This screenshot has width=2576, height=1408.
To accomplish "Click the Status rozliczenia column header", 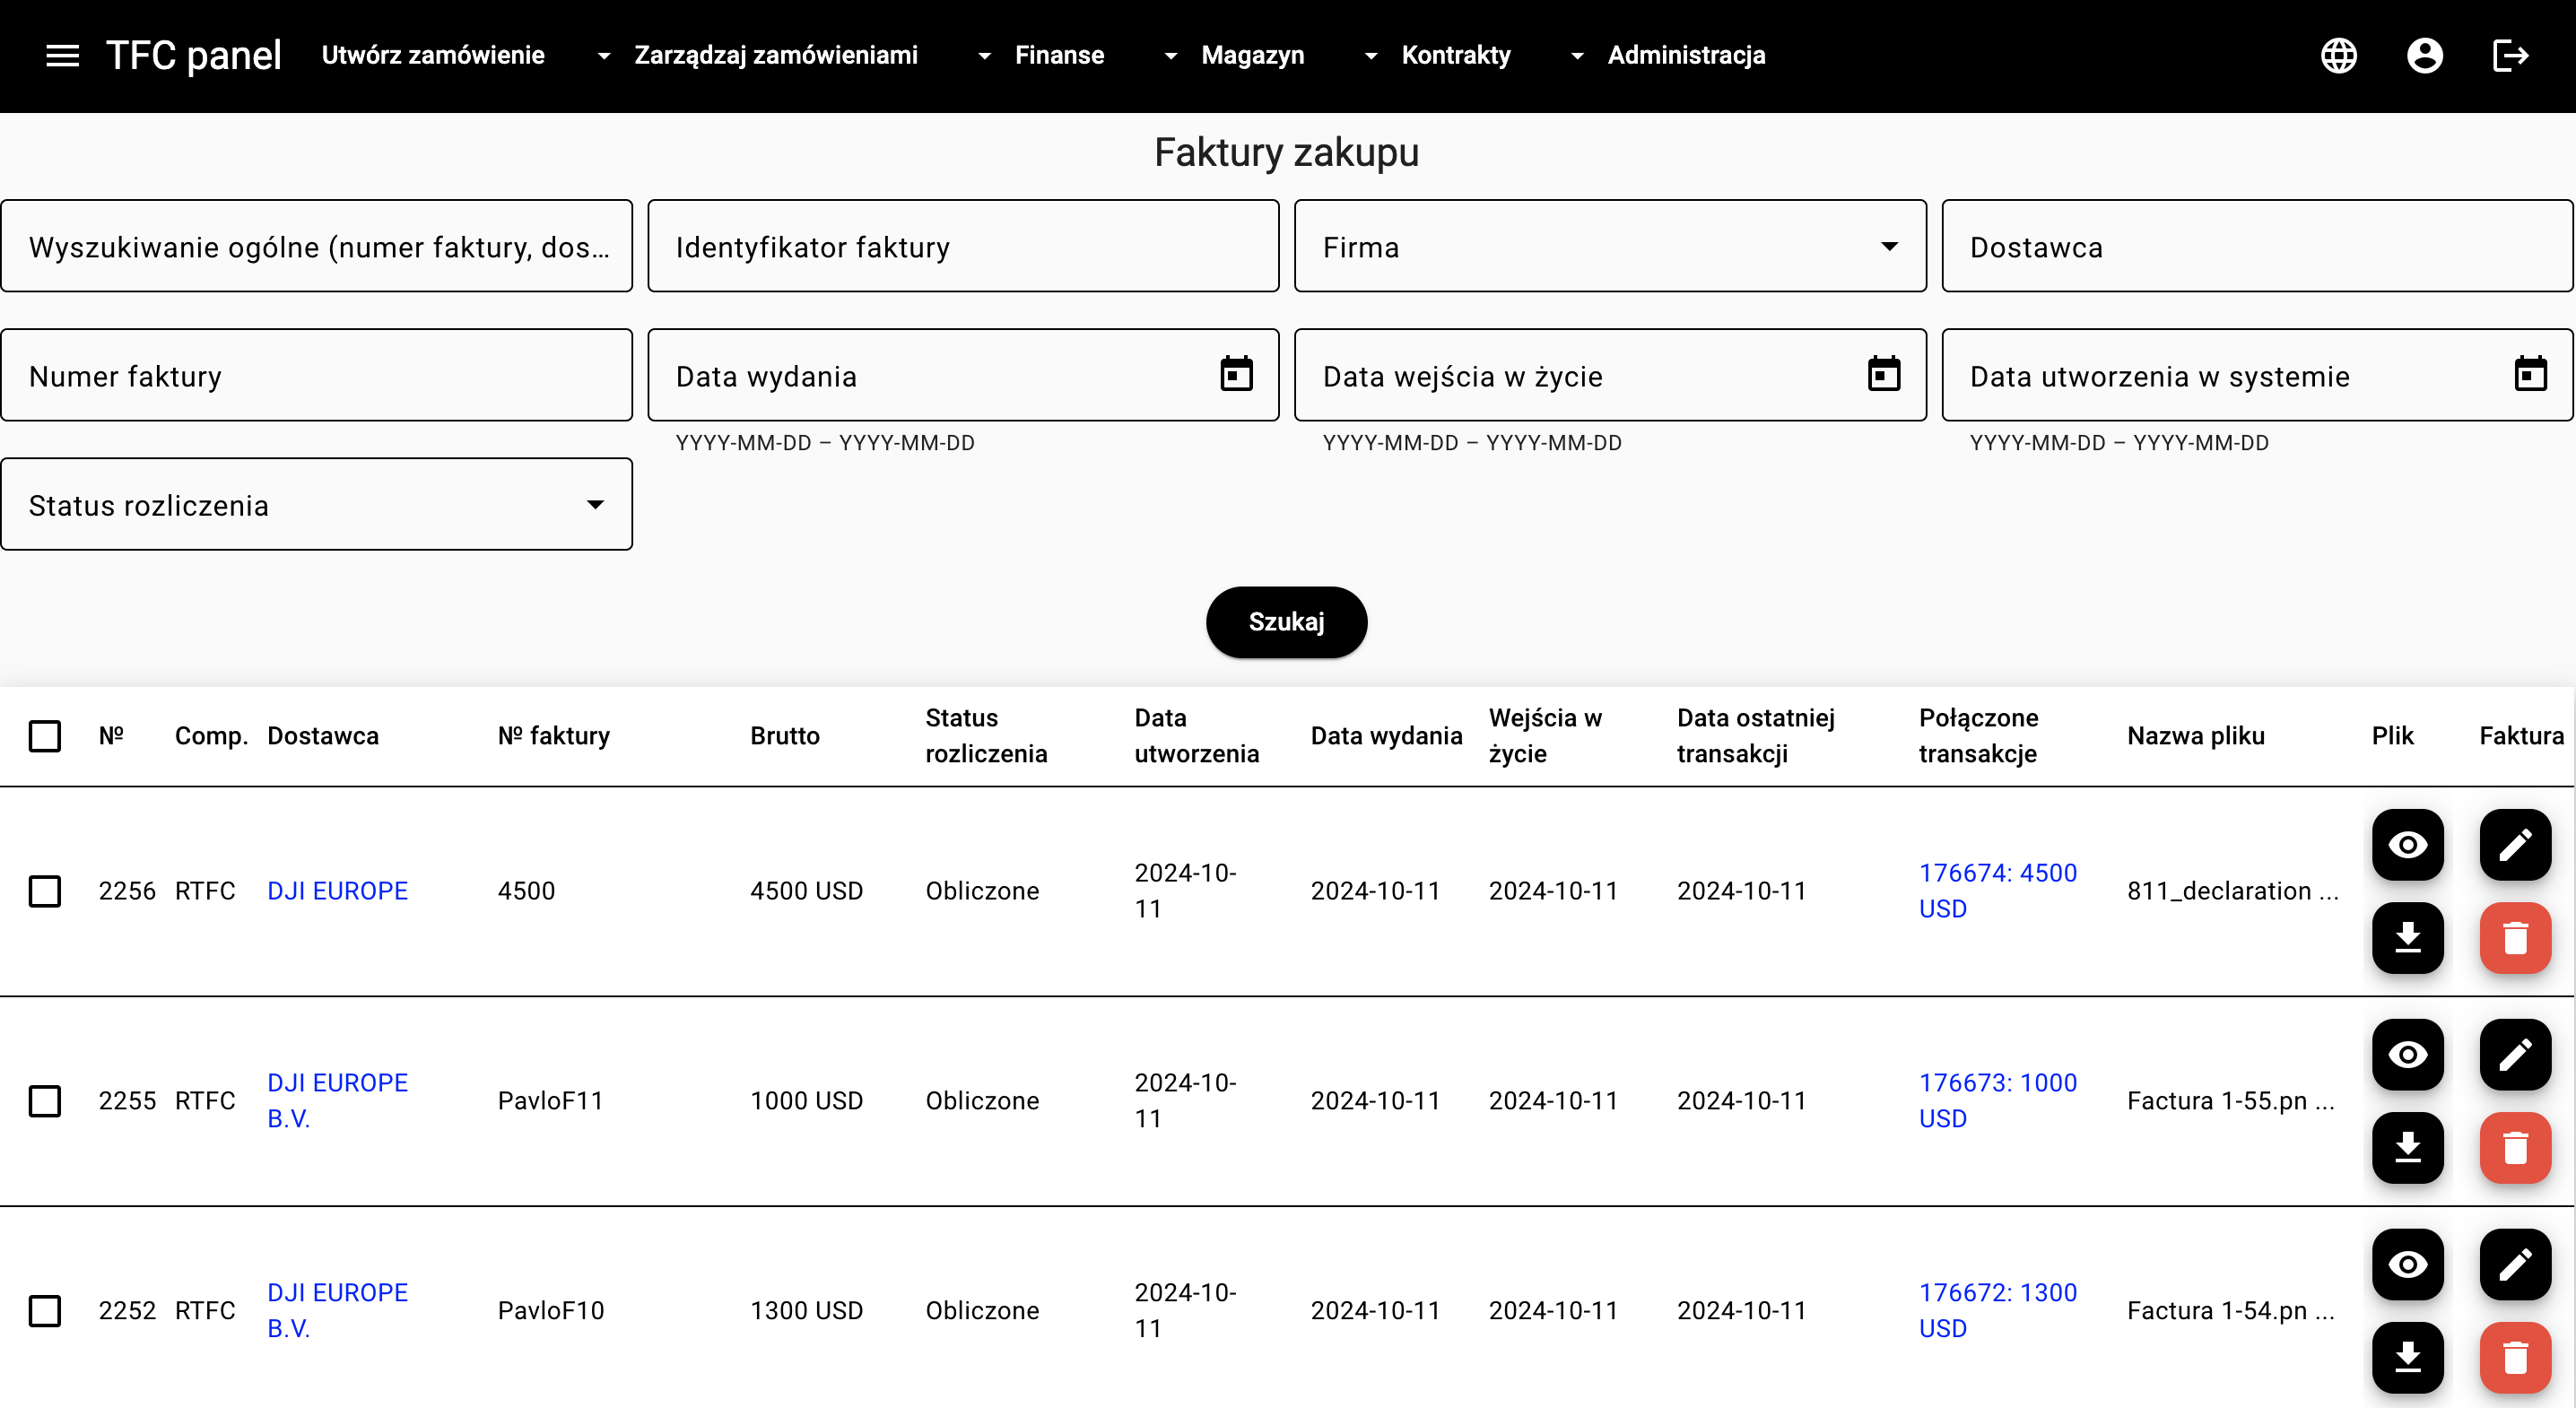I will click(986, 736).
